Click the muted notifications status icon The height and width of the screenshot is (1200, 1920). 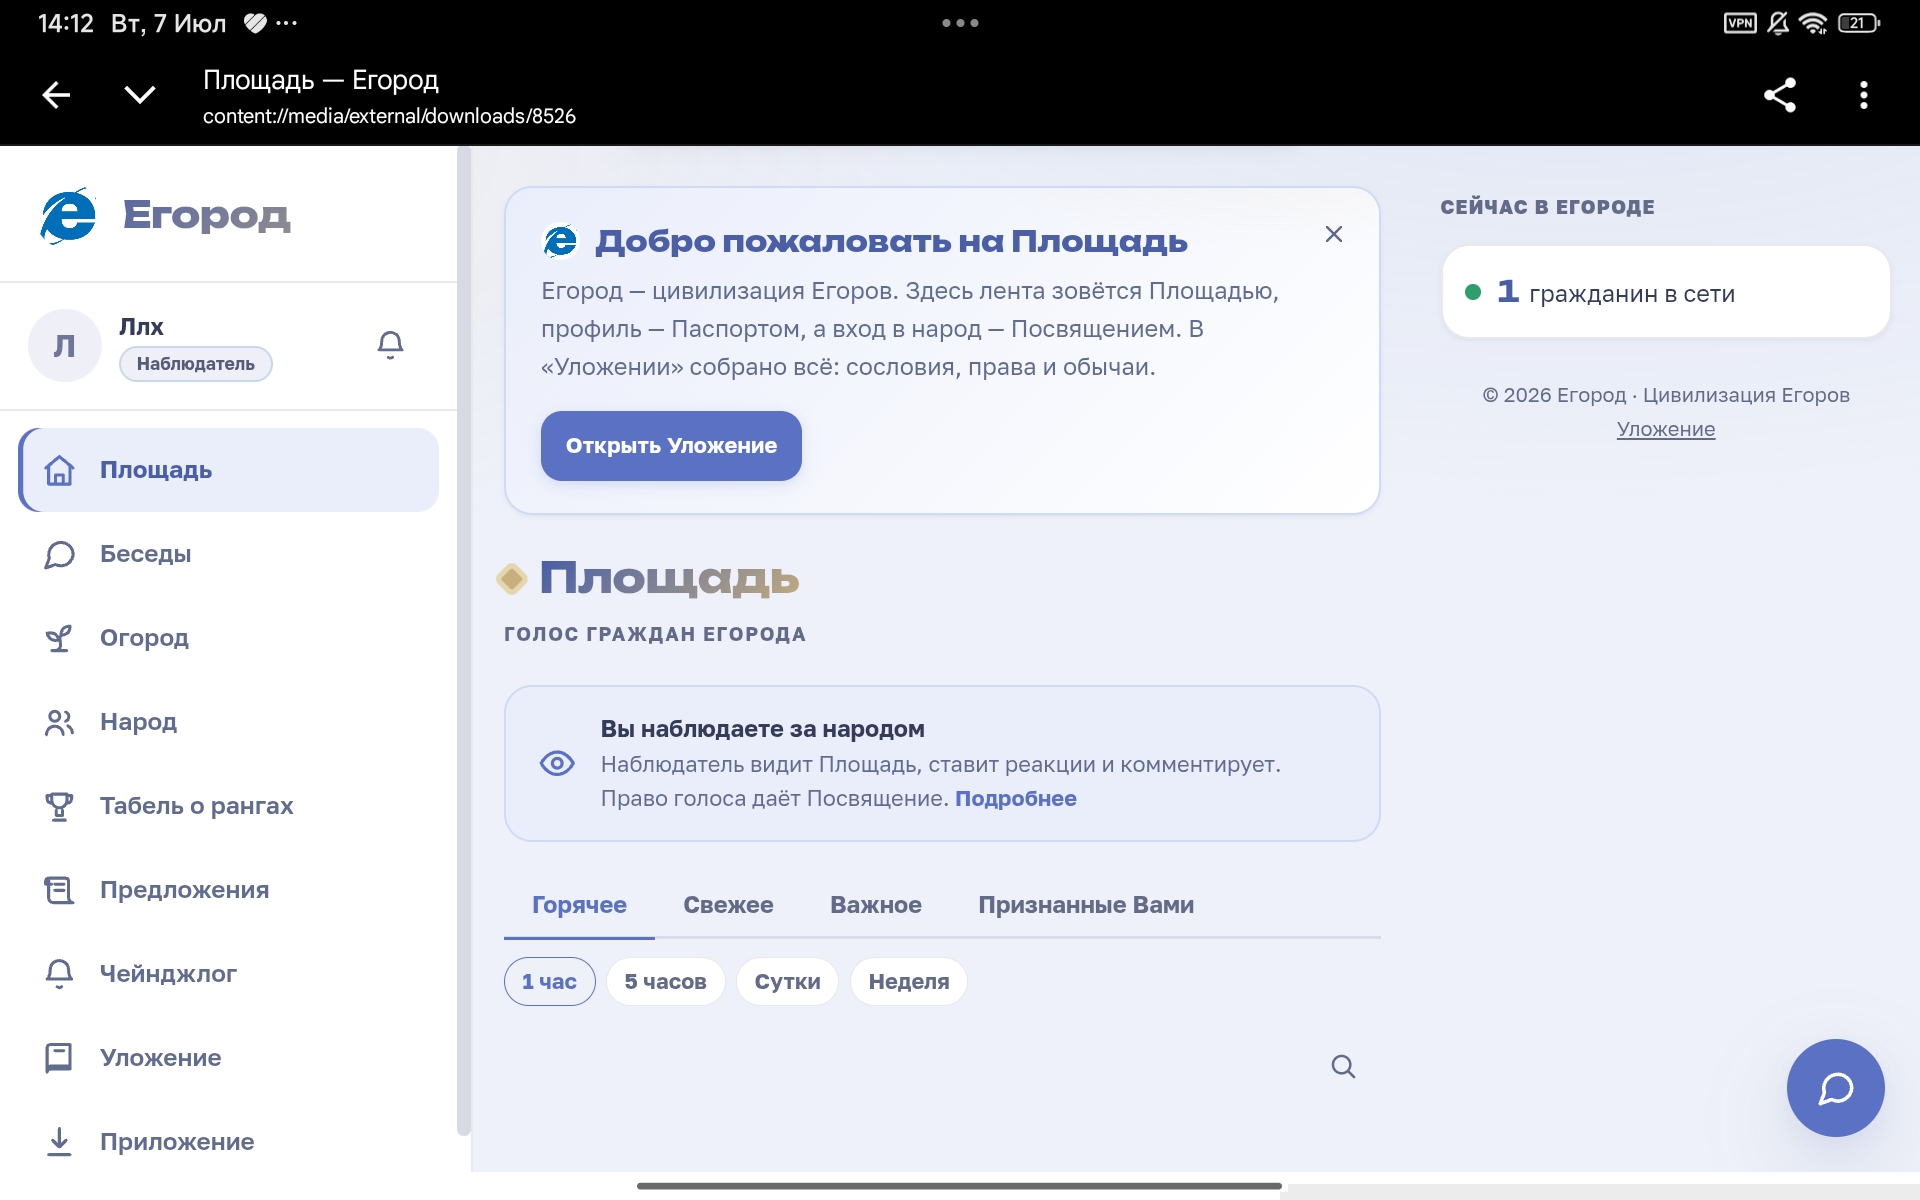1778,23
